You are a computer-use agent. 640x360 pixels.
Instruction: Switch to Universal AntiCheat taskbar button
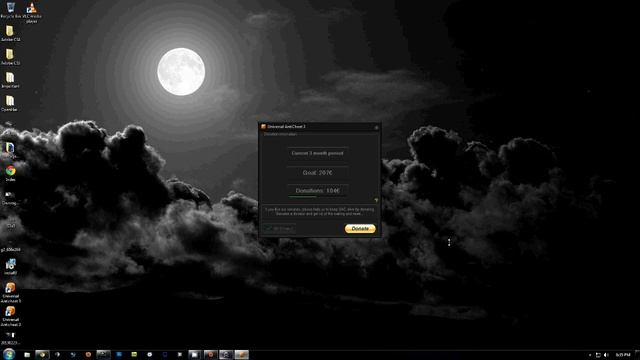coord(241,355)
